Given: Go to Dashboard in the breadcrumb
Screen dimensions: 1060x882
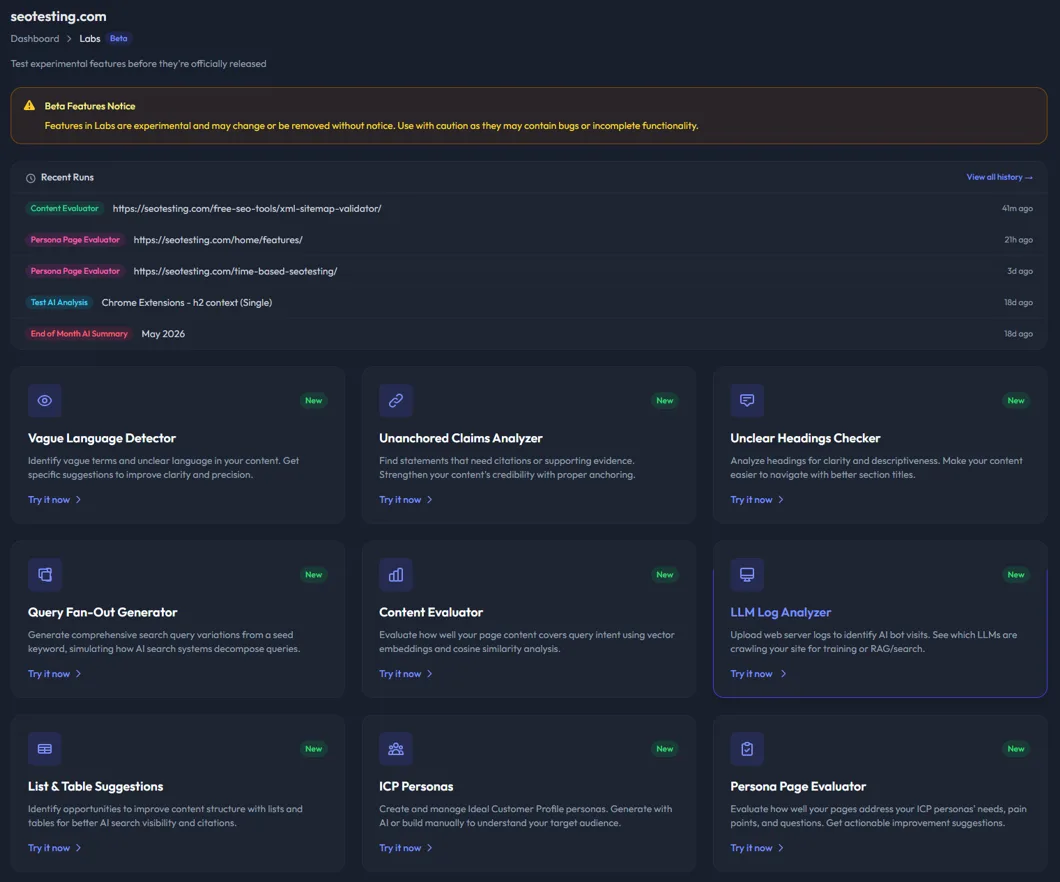Looking at the screenshot, I should [x=35, y=39].
